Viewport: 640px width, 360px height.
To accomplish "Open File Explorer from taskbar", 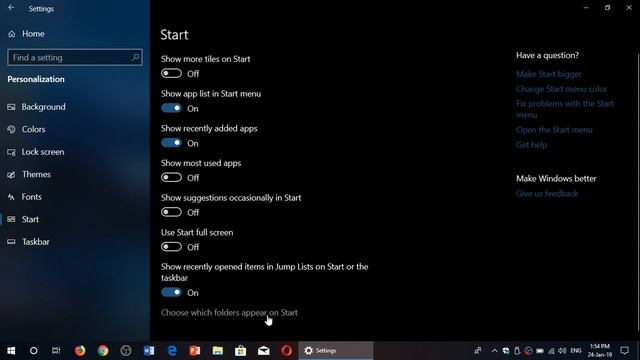I will point(218,351).
